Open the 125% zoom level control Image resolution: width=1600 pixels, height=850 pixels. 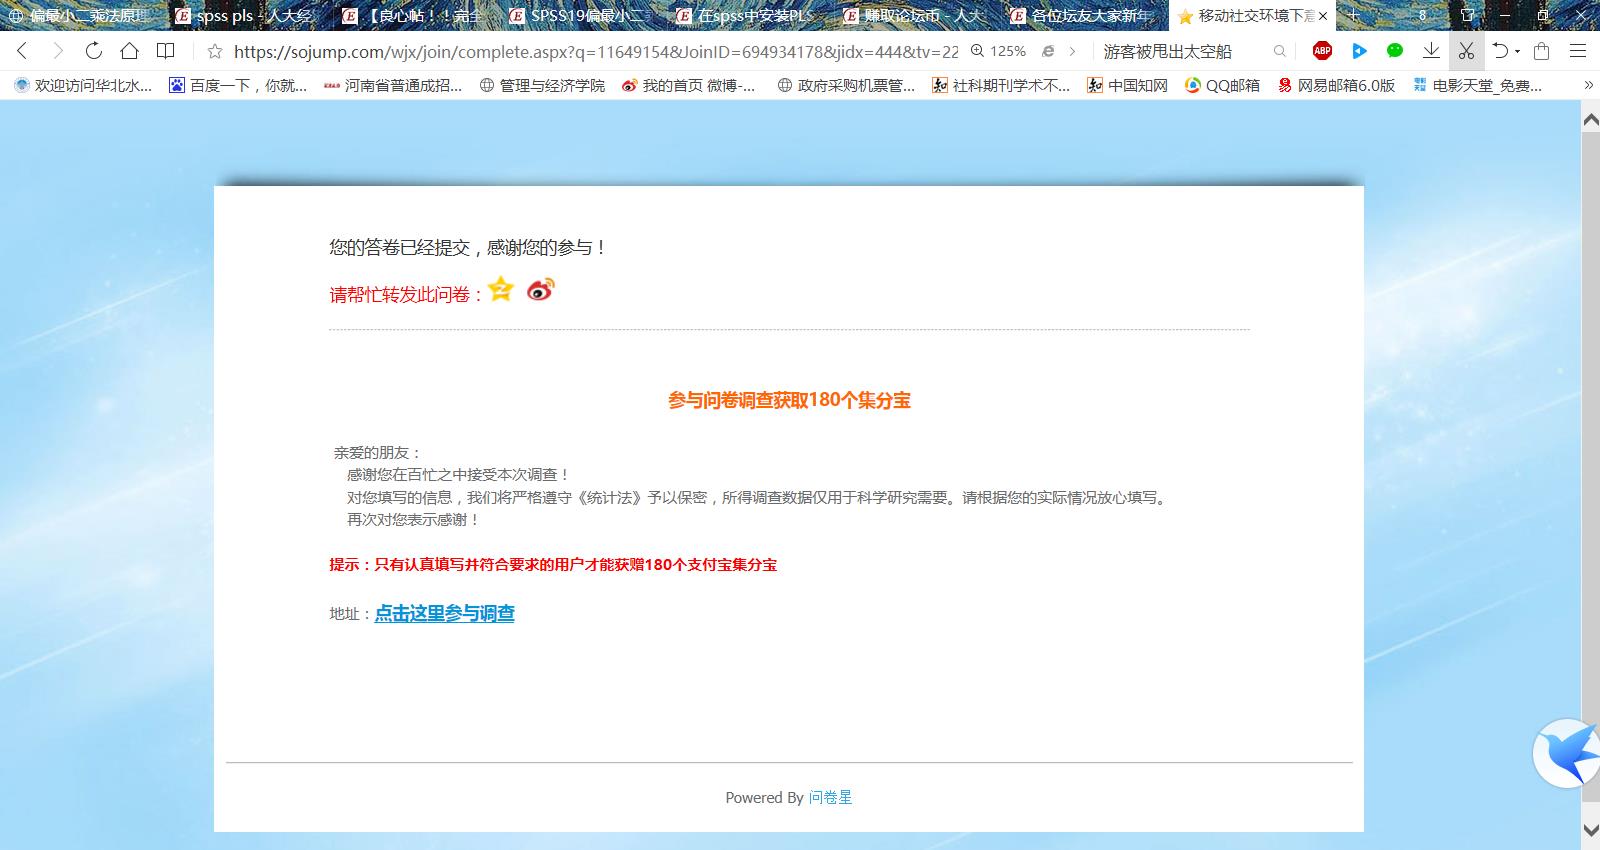point(998,51)
